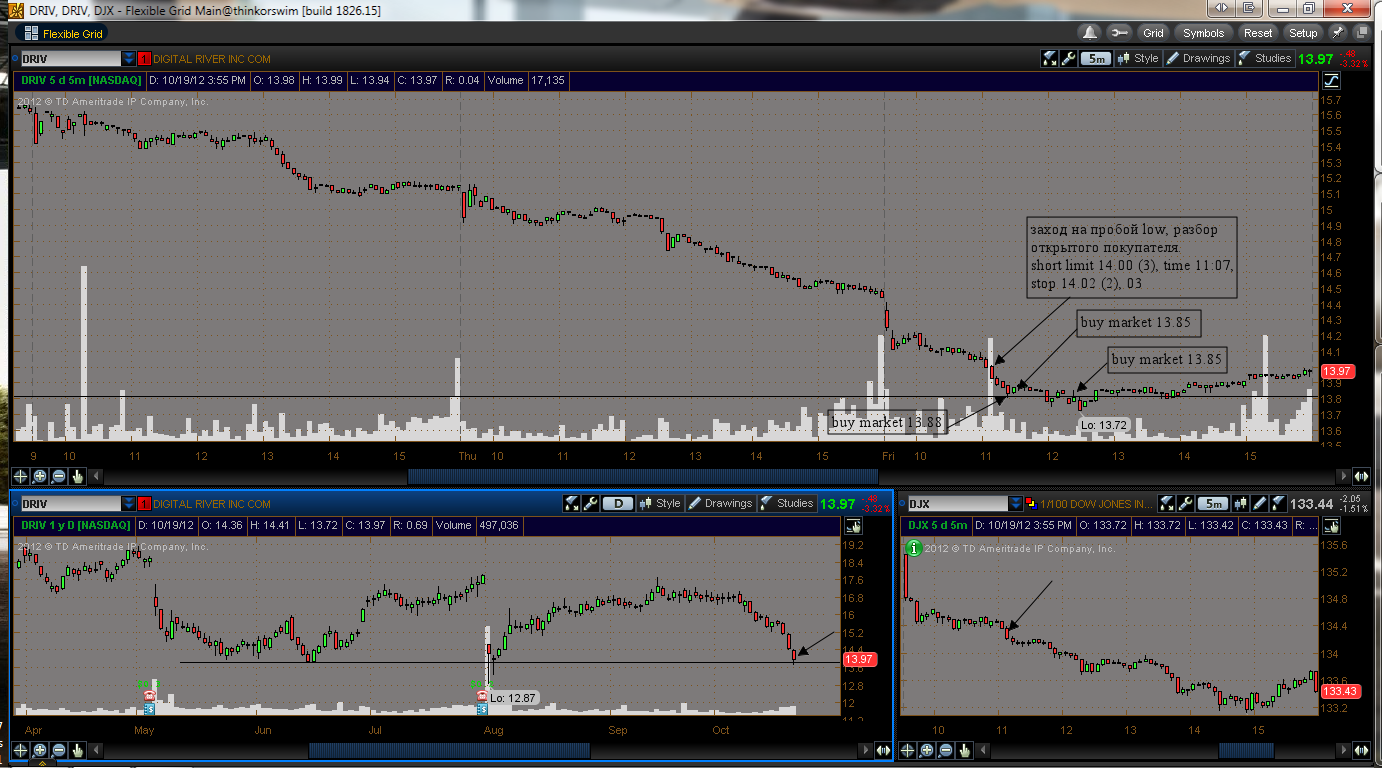The width and height of the screenshot is (1382, 768).
Task: Open the Grid button menu
Action: pos(1154,33)
